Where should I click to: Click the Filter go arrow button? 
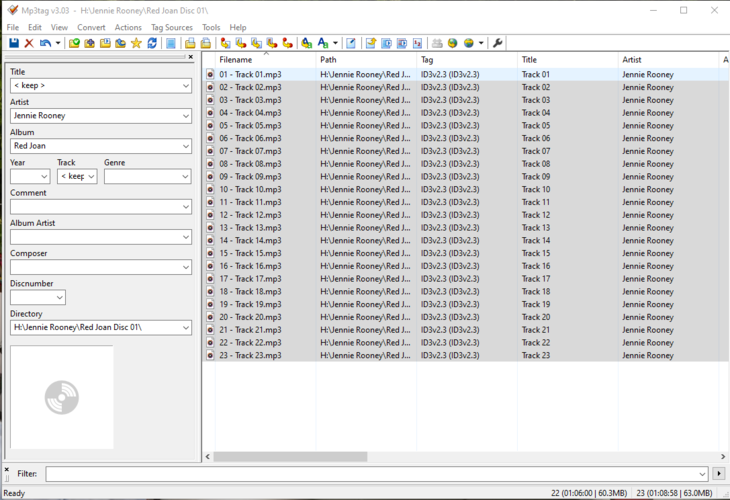pos(719,474)
